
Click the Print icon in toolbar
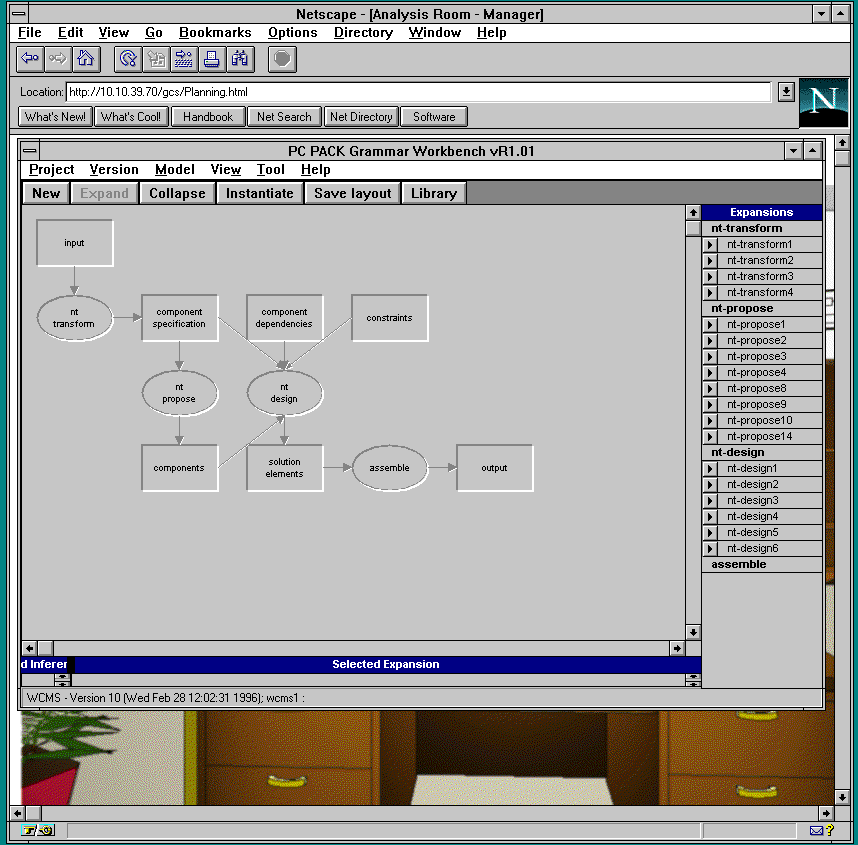click(x=212, y=59)
